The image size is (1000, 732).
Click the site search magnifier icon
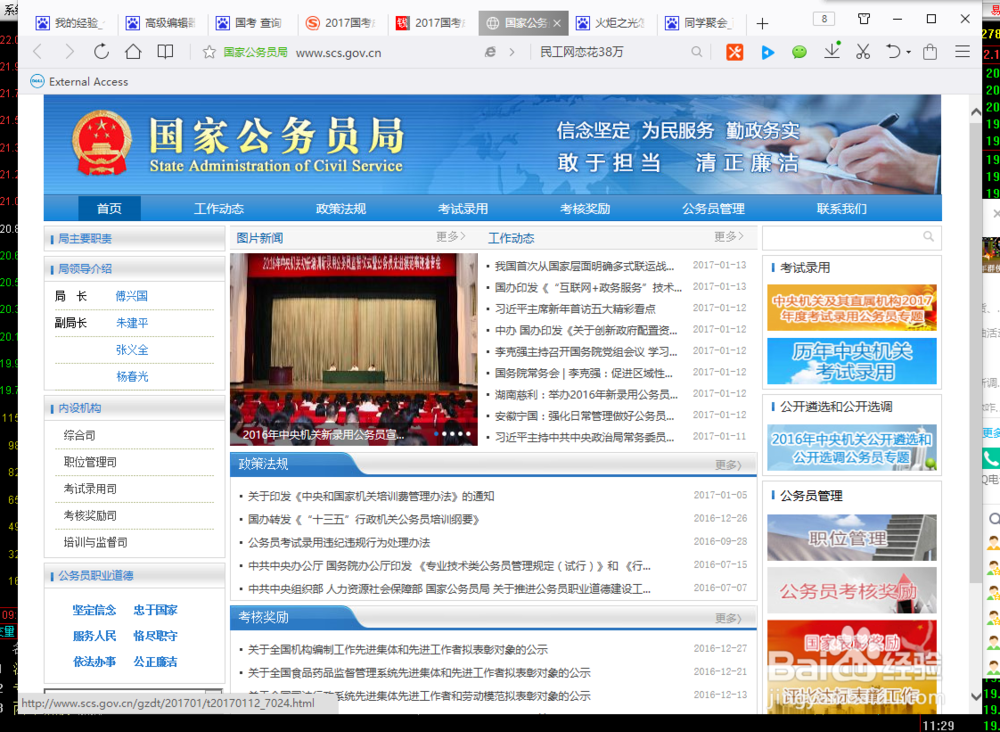click(x=929, y=237)
